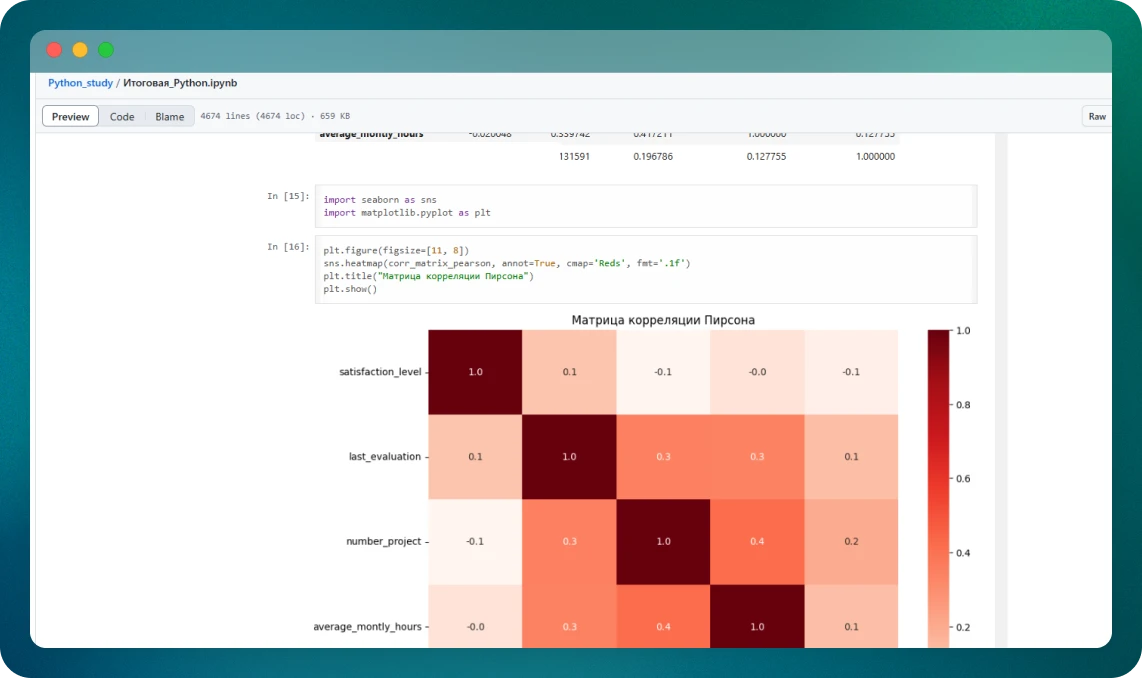Click the 0.4 cell in the number_project row
Image resolution: width=1142 pixels, height=678 pixels.
click(757, 541)
